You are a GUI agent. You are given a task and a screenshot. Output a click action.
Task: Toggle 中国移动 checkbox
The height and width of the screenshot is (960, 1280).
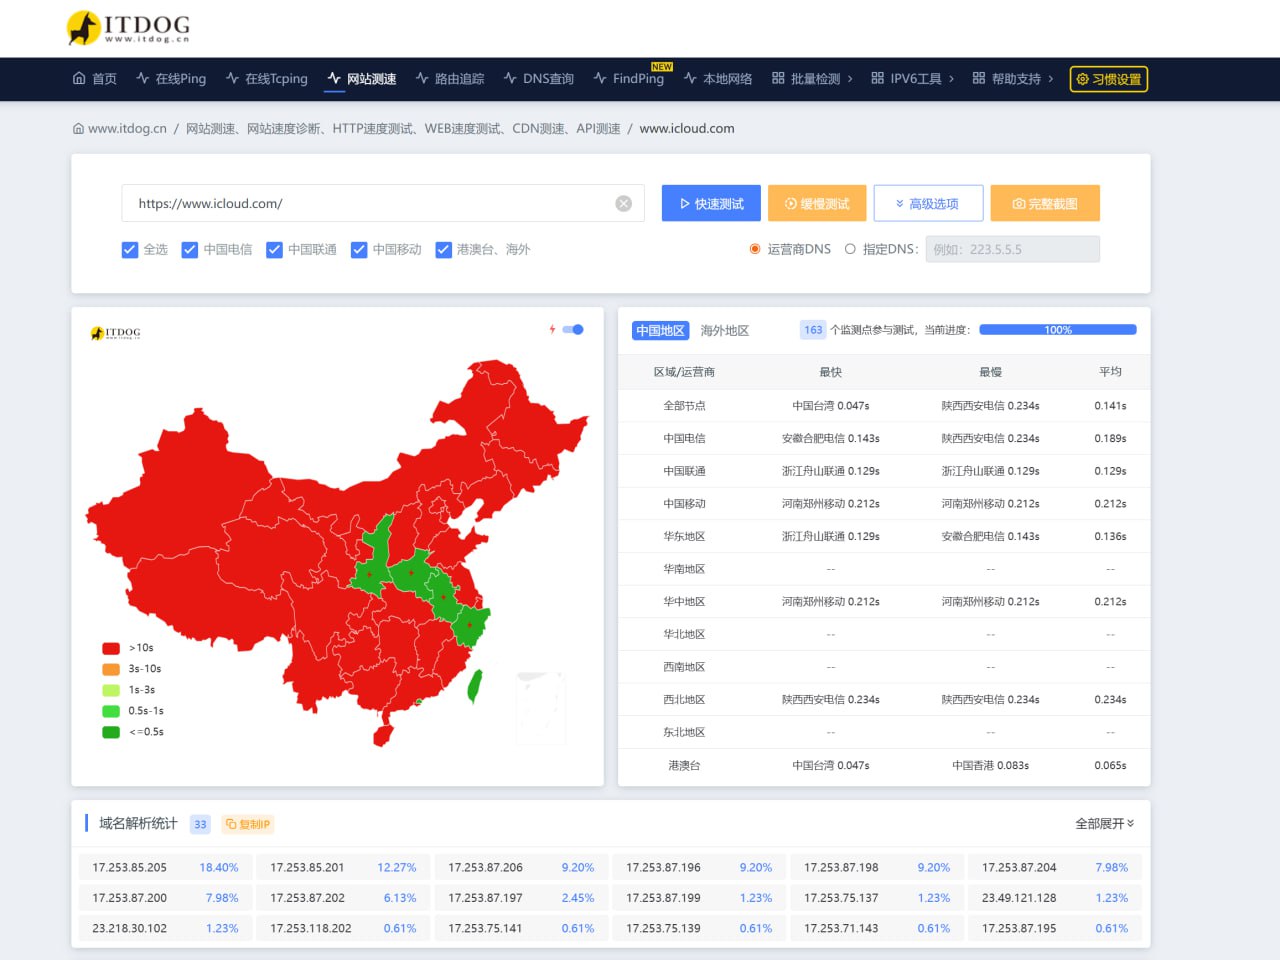pyautogui.click(x=359, y=250)
